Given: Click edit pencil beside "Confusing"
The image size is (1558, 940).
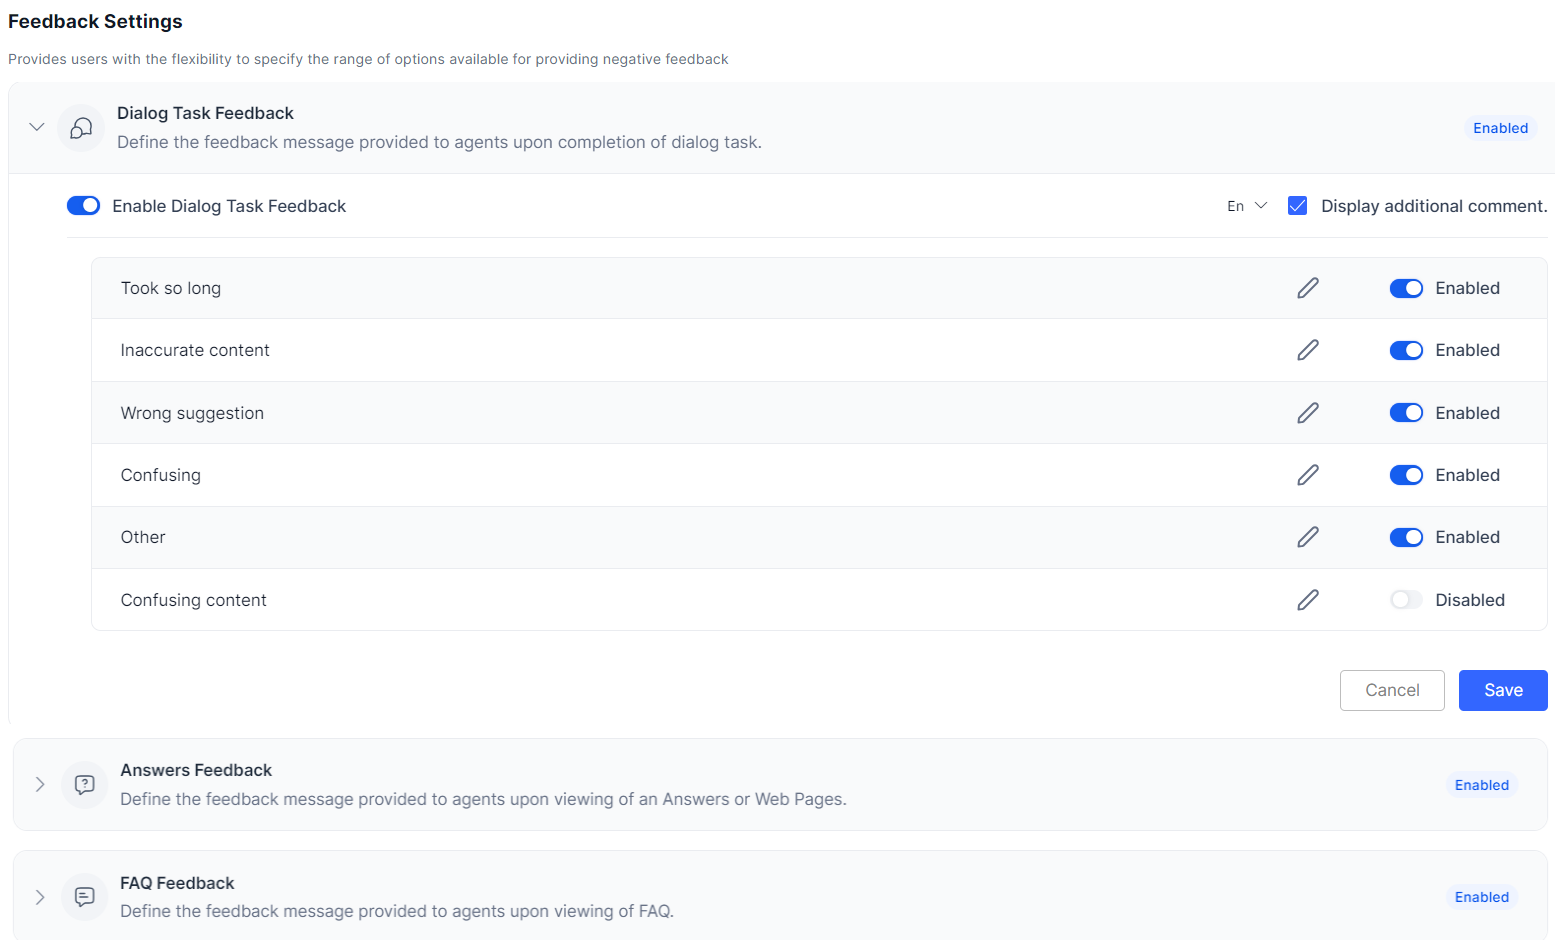Looking at the screenshot, I should pos(1307,475).
